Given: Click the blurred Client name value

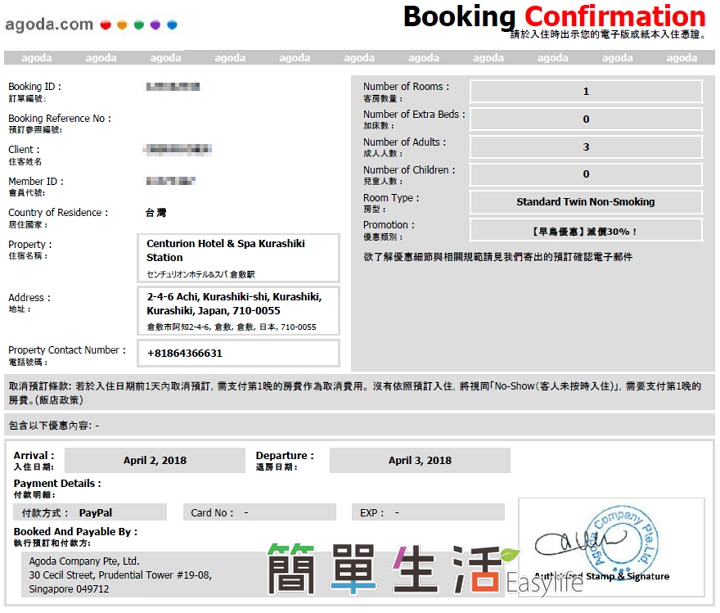Looking at the screenshot, I should [x=178, y=149].
